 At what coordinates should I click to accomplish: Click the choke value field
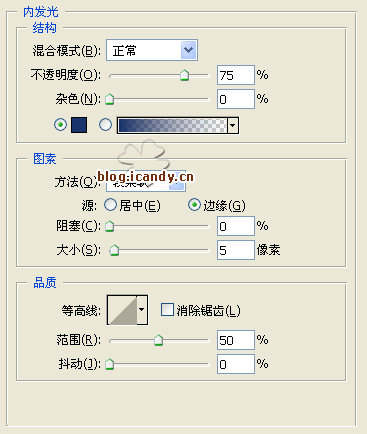click(x=236, y=226)
